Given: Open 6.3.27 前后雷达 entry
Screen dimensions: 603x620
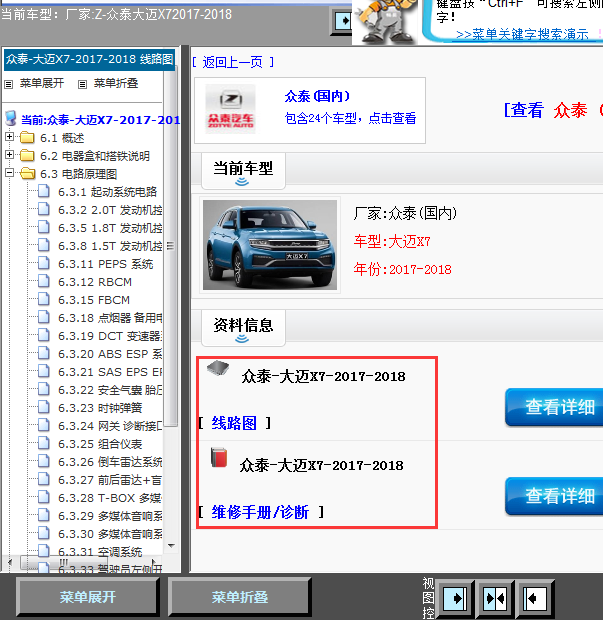Looking at the screenshot, I should (110, 480).
